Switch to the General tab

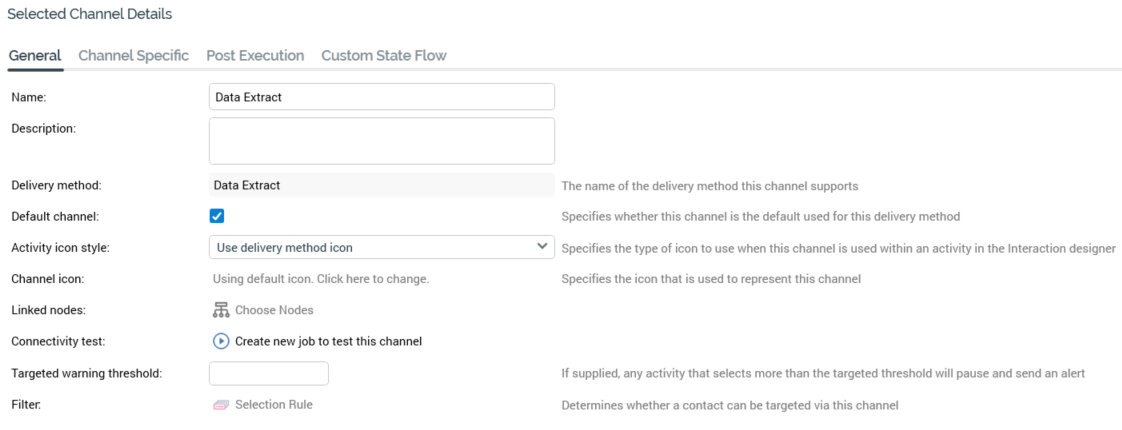pos(35,56)
